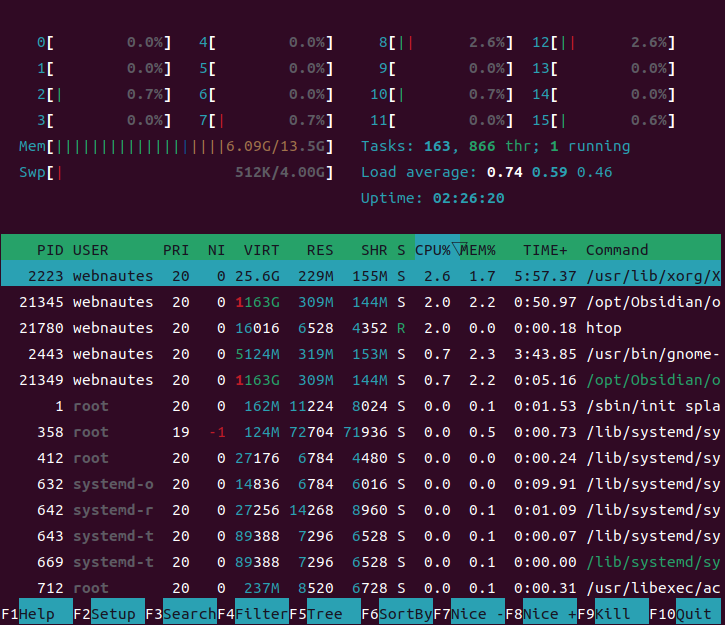Image resolution: width=725 pixels, height=625 pixels.
Task: Sort by PID column header
Action: (x=50, y=250)
